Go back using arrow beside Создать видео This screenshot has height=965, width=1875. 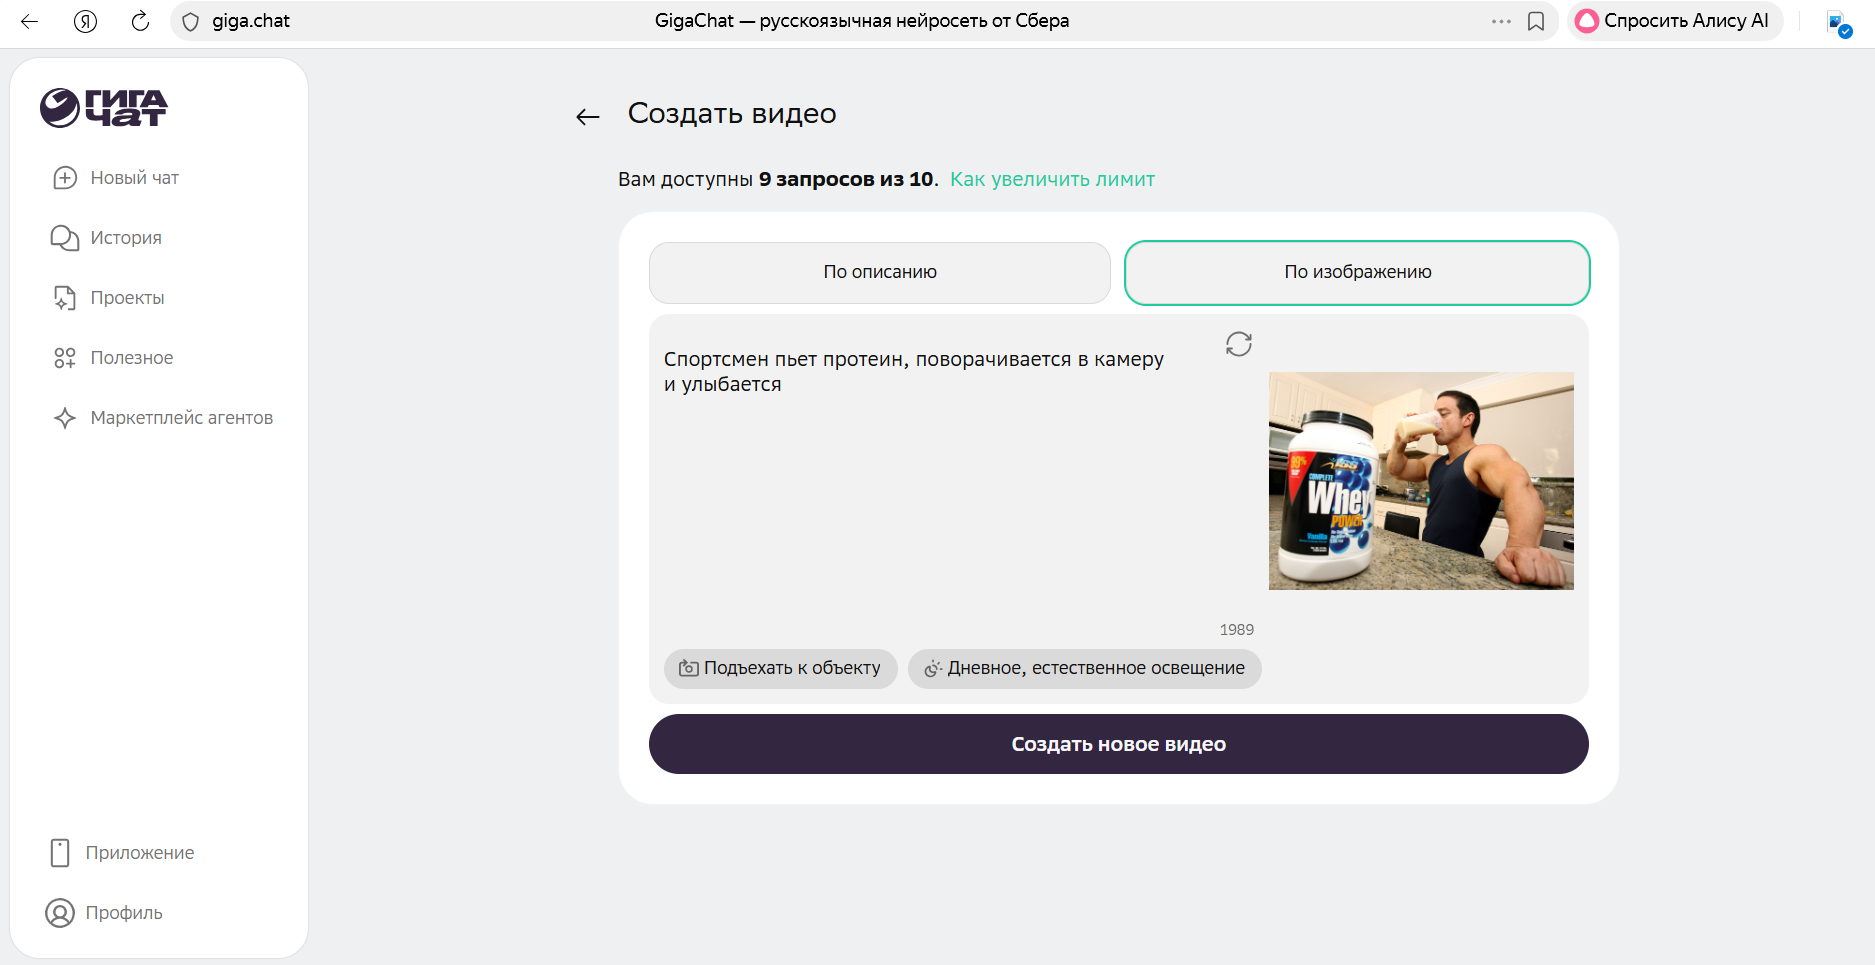[x=588, y=117]
